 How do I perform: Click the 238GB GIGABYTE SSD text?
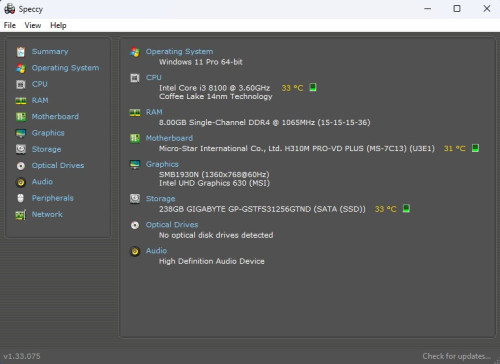[x=262, y=209]
